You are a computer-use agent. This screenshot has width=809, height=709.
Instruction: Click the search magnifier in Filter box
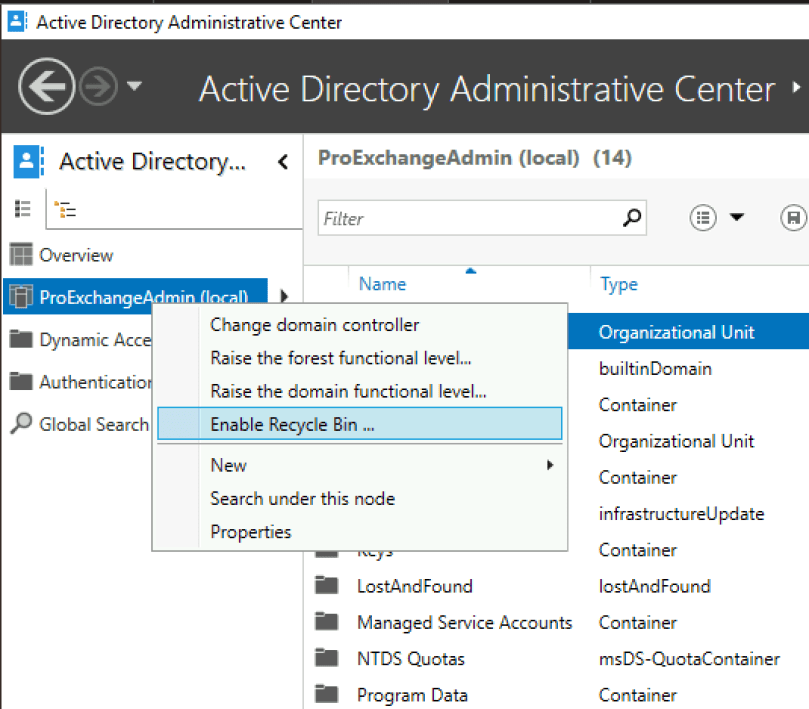click(631, 218)
